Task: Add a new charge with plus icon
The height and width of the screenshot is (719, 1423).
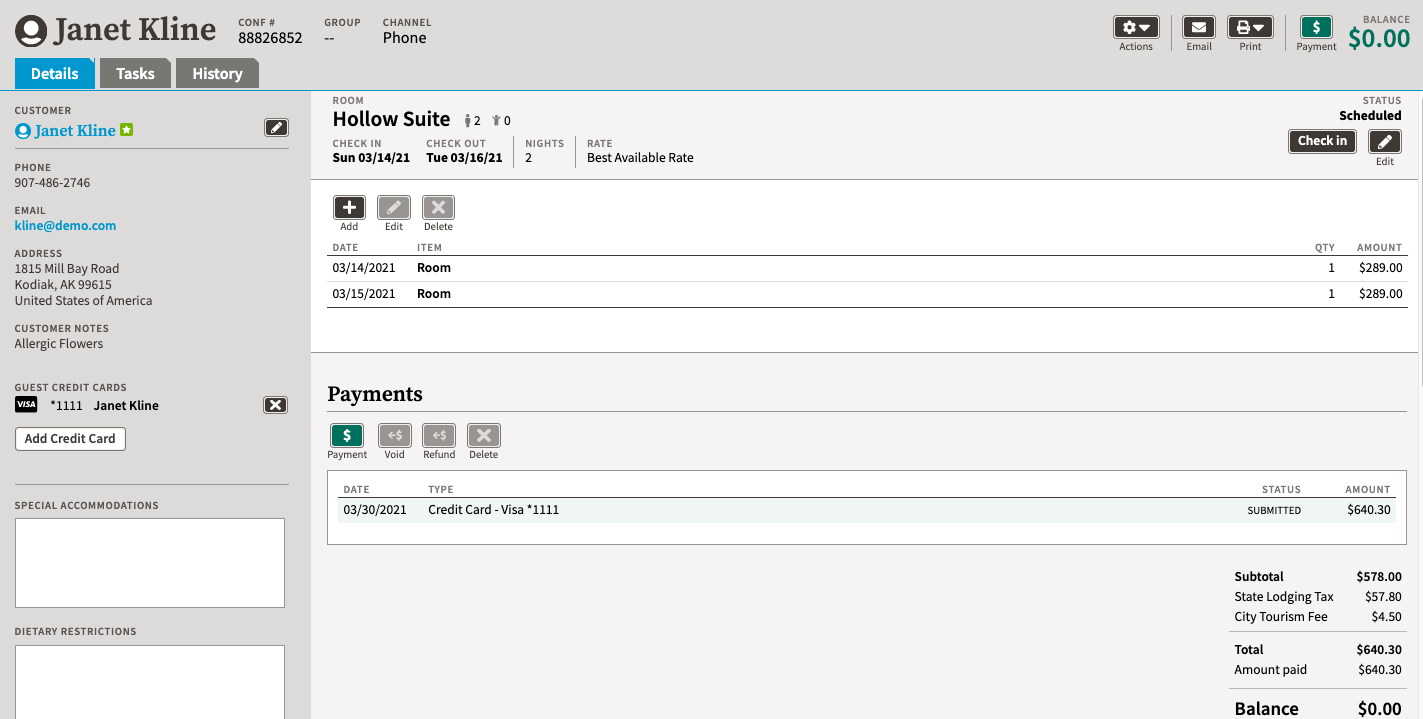Action: (348, 207)
